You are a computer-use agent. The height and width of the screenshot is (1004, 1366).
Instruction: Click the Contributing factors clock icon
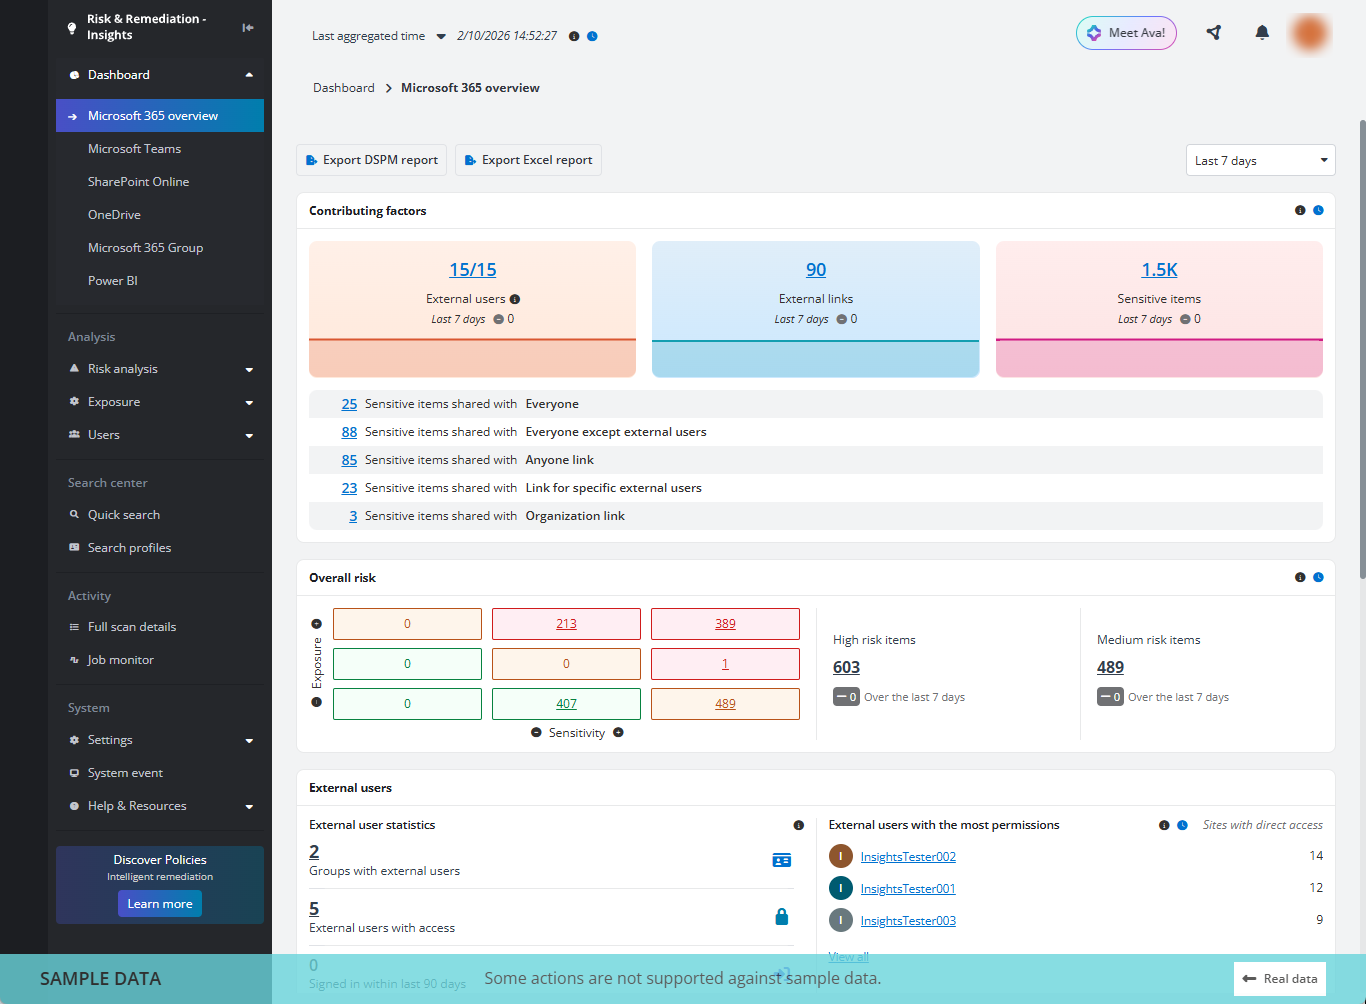[x=1318, y=210]
